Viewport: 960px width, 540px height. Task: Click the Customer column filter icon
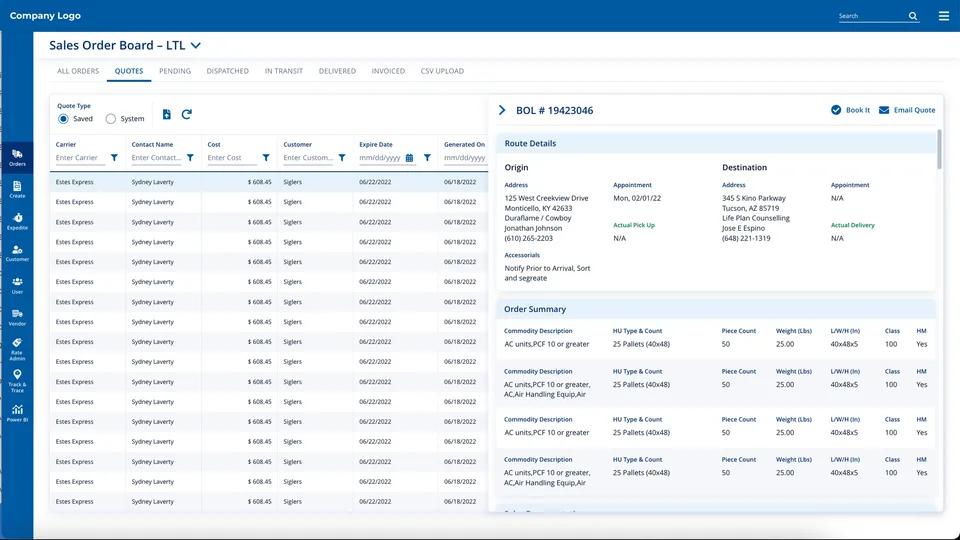[342, 158]
